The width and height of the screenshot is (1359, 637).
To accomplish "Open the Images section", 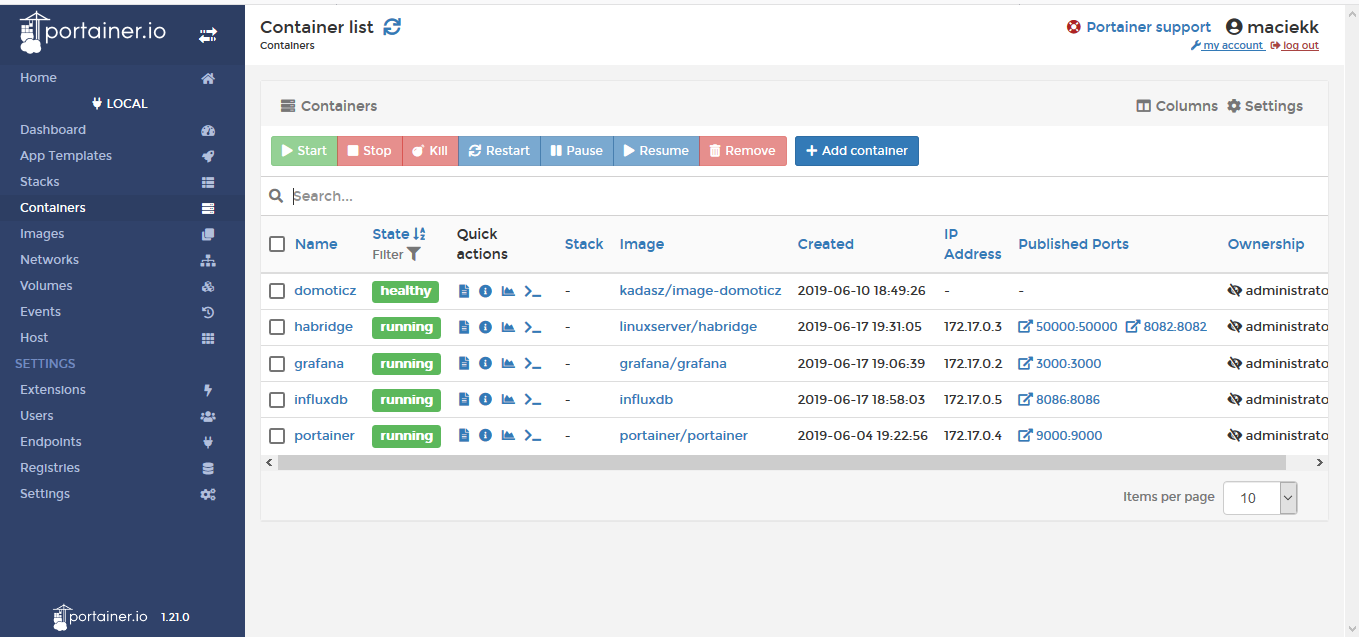I will pos(122,234).
